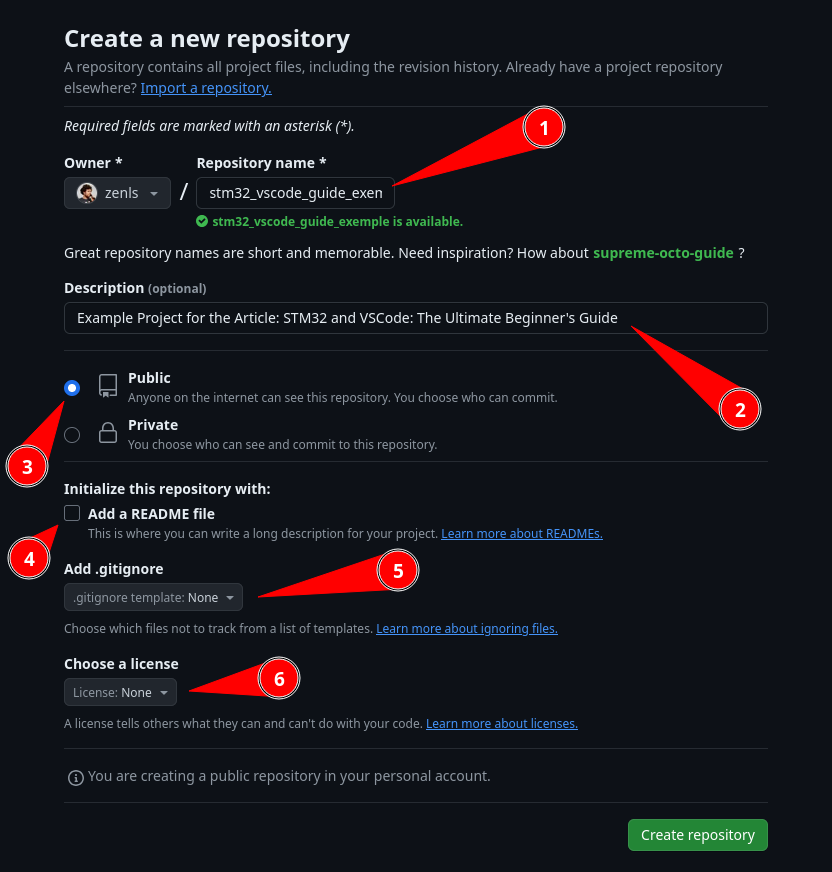Click red annotation marker number 1
832x872 pixels.
[544, 128]
